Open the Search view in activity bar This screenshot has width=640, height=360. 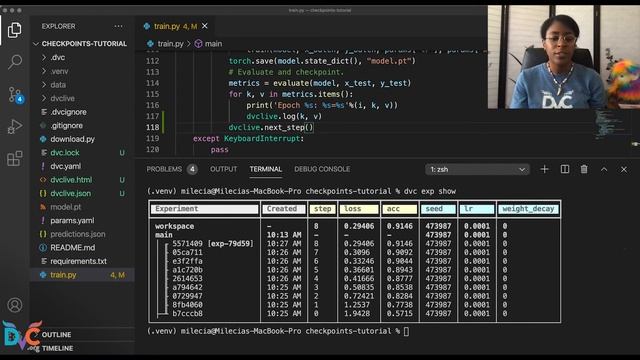15,62
